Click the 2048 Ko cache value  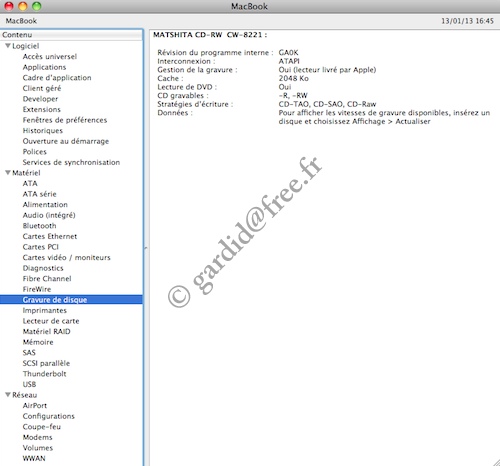294,78
